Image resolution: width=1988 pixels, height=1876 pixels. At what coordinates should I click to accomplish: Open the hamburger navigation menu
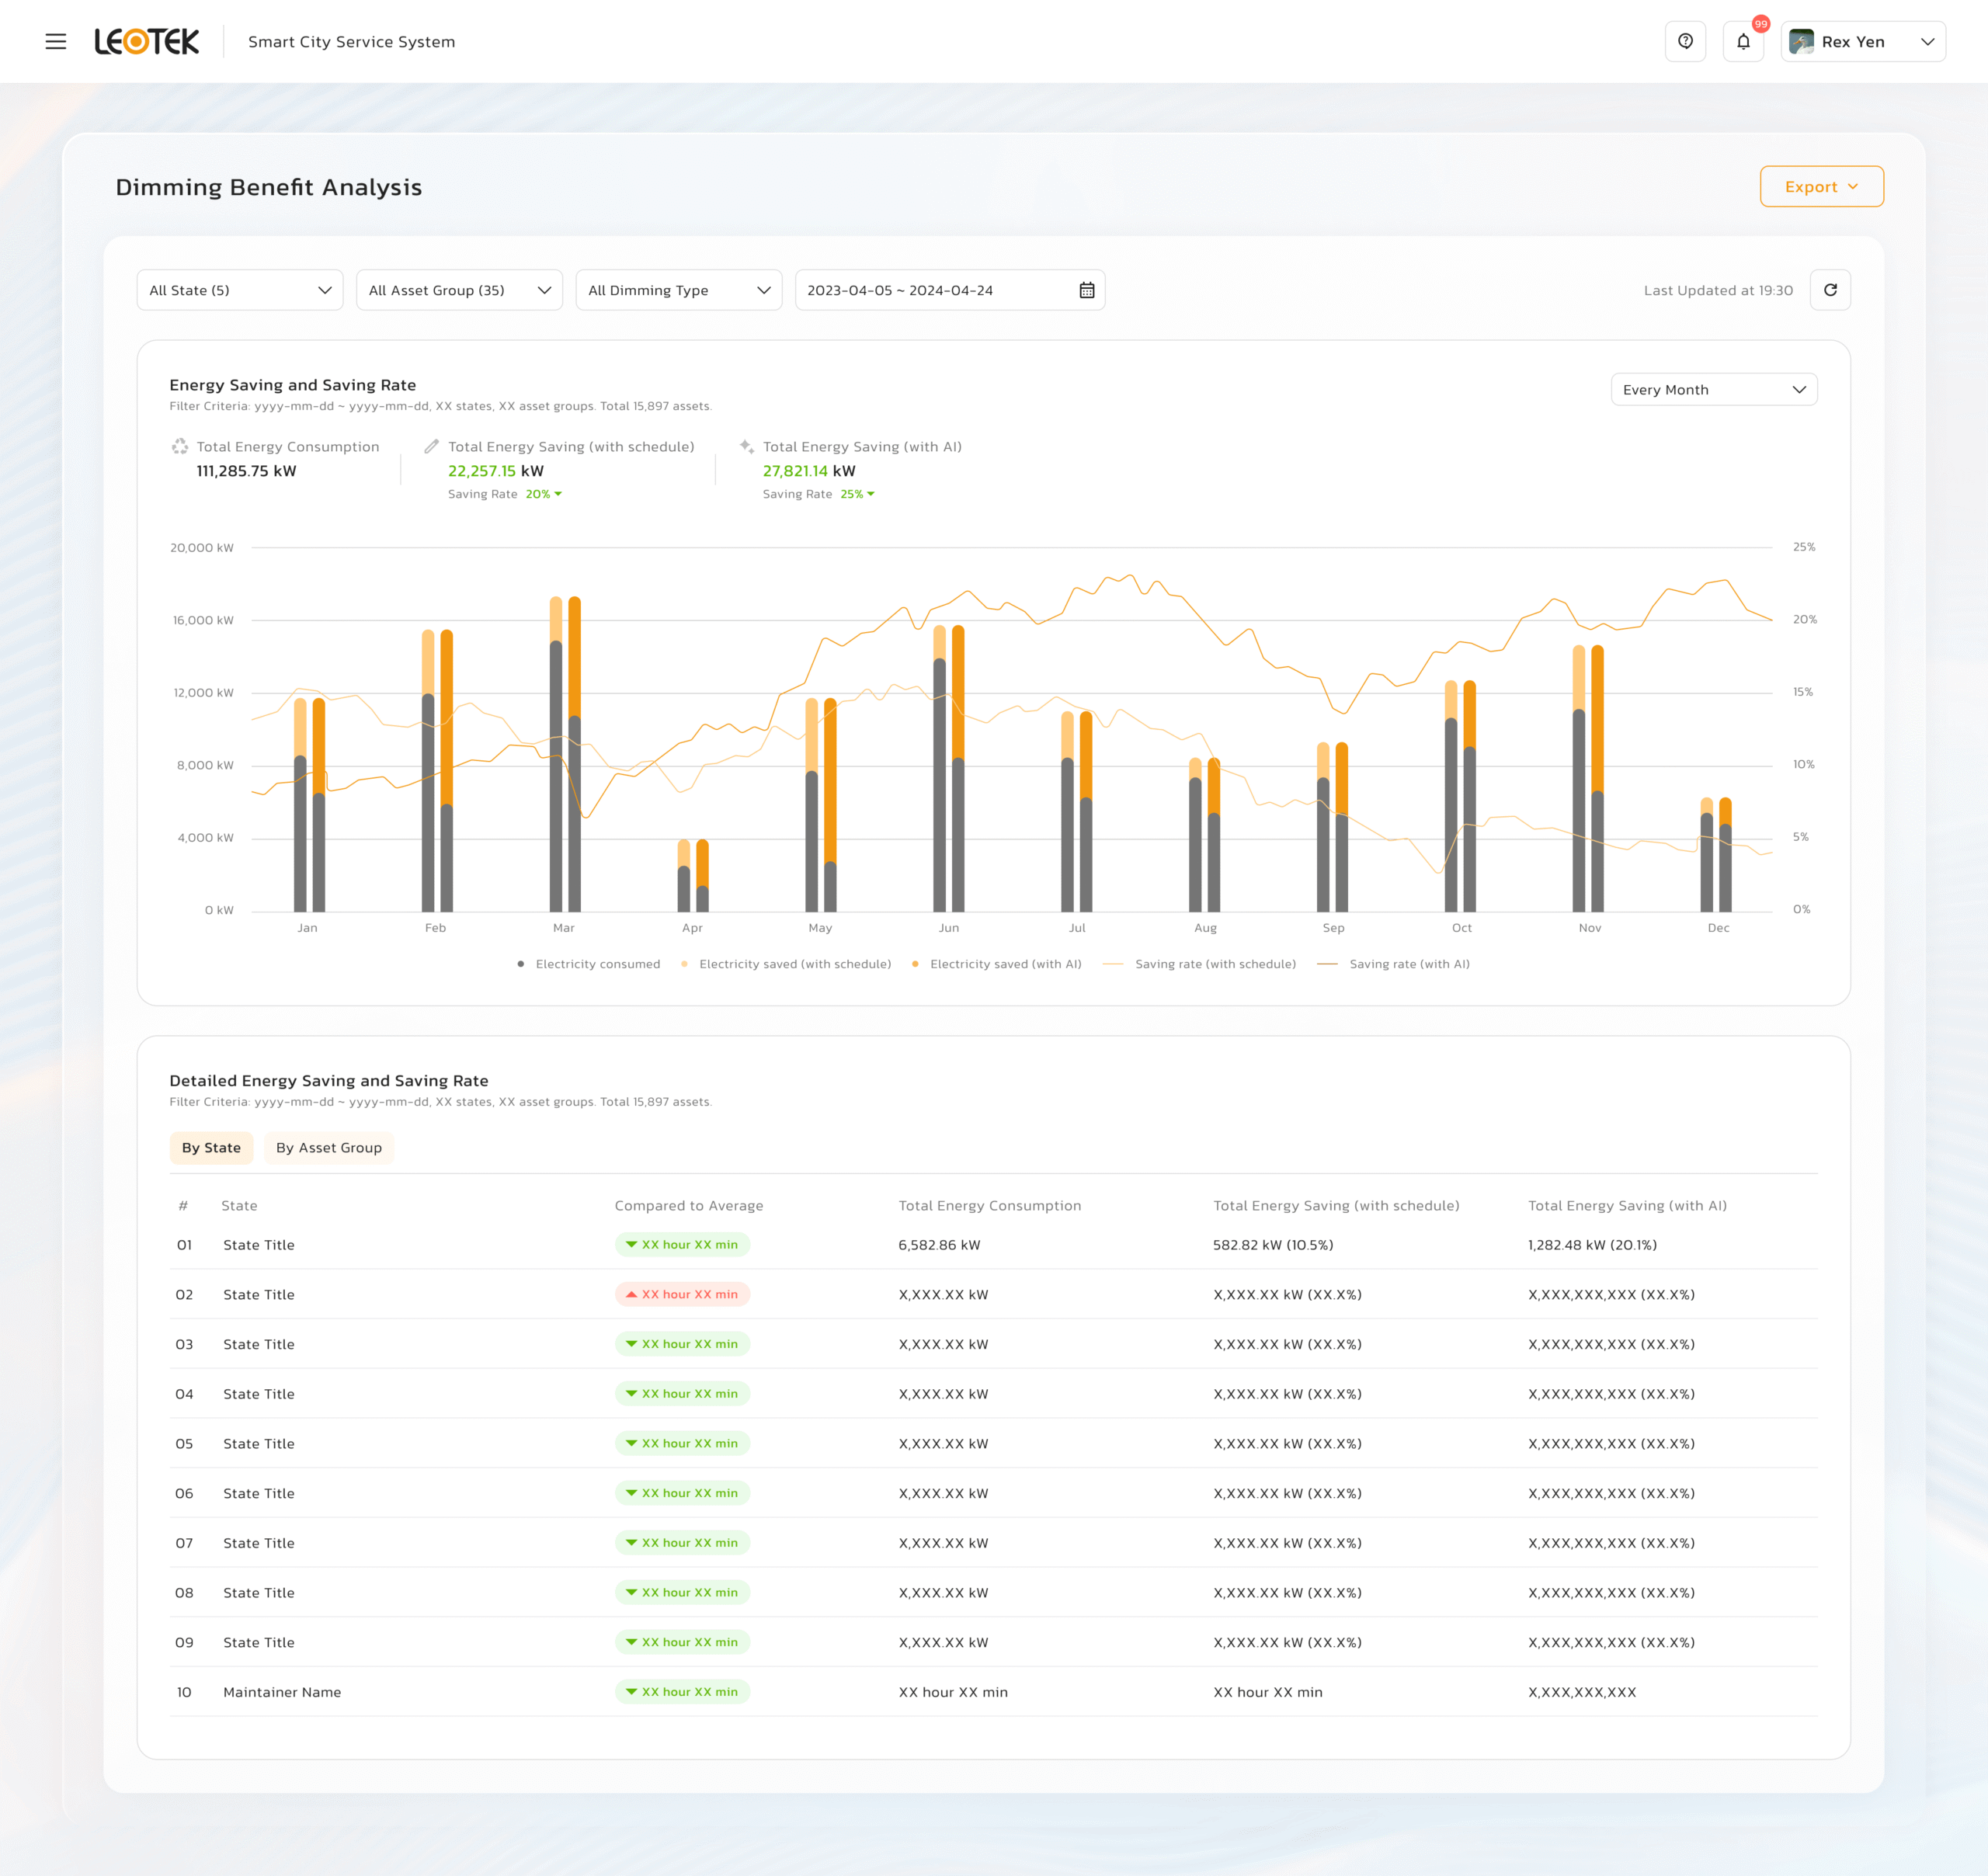click(56, 41)
